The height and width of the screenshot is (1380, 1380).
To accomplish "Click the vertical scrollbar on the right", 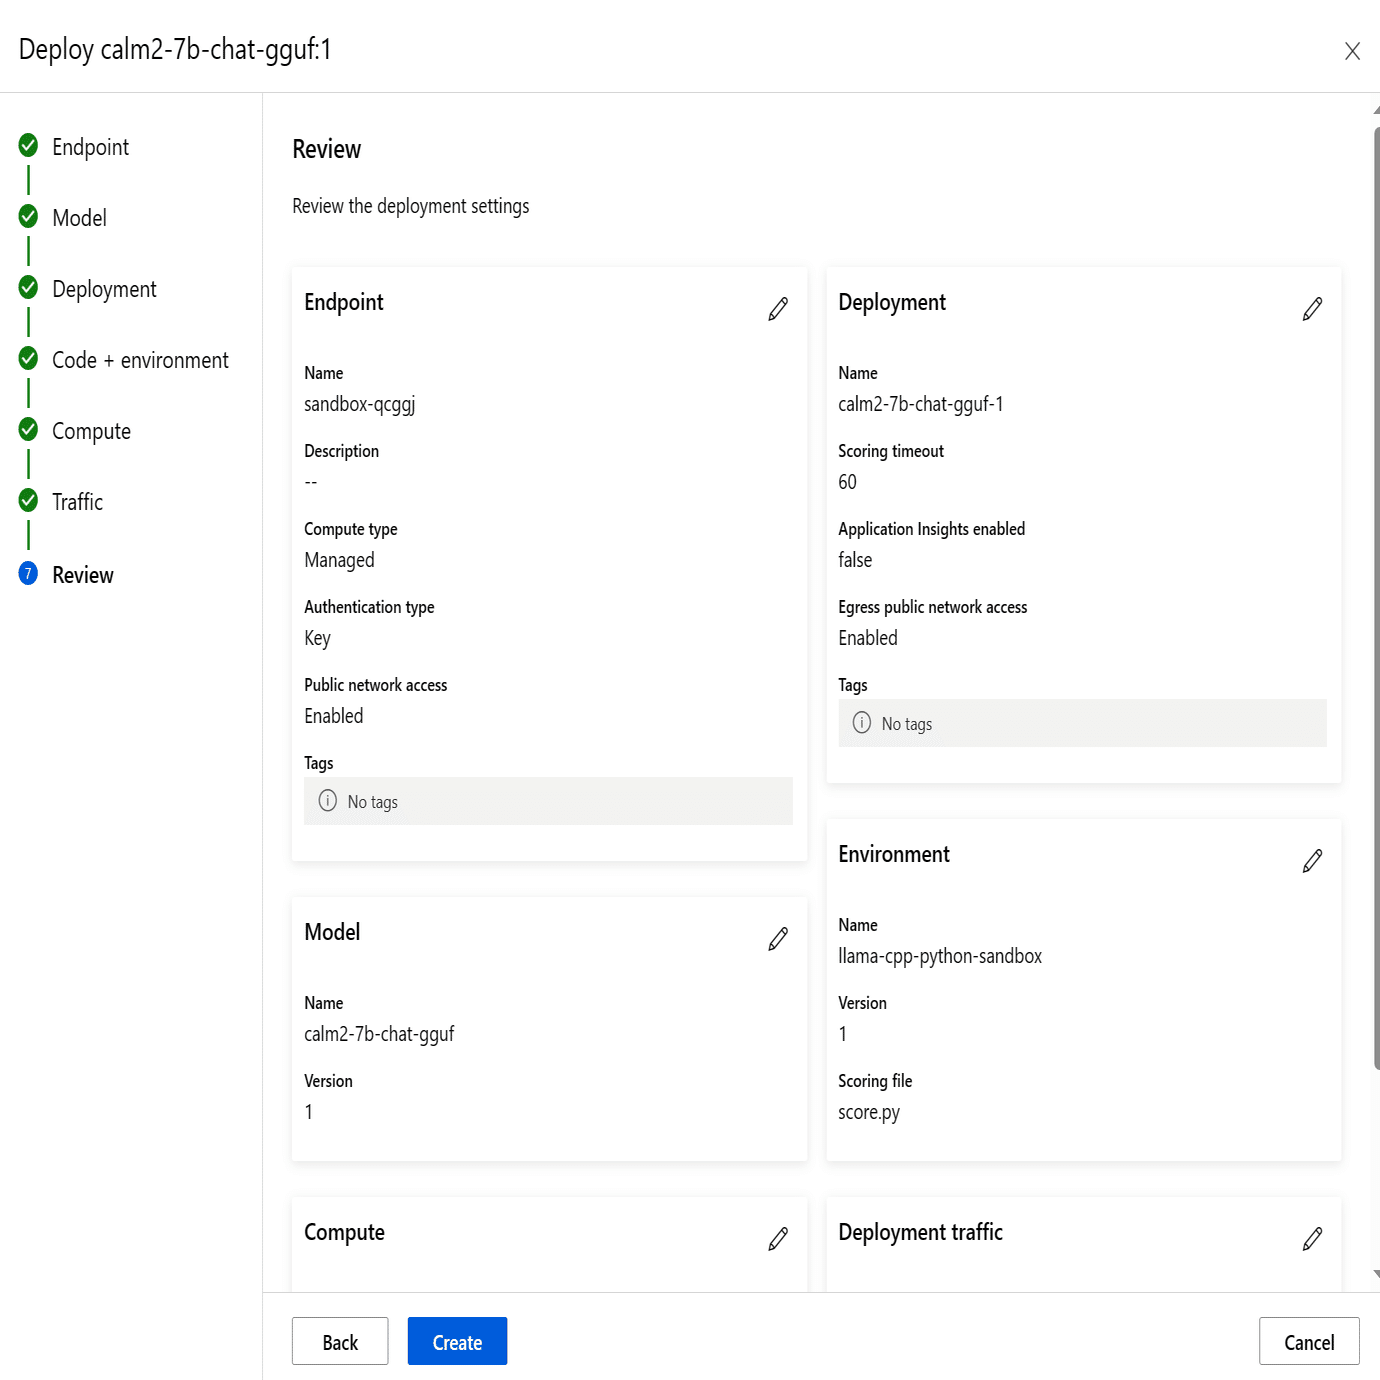I will (1377, 600).
